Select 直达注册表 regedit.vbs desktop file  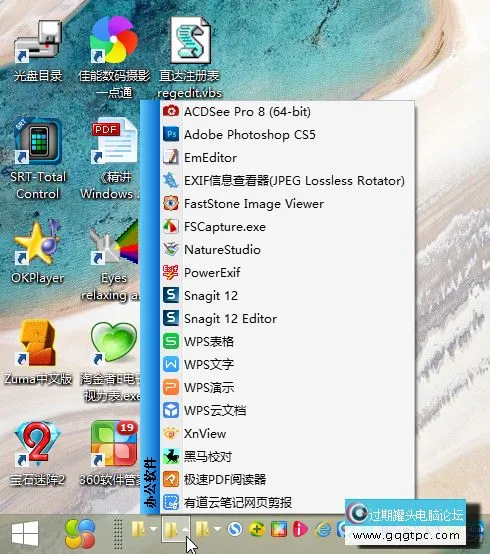tap(190, 57)
